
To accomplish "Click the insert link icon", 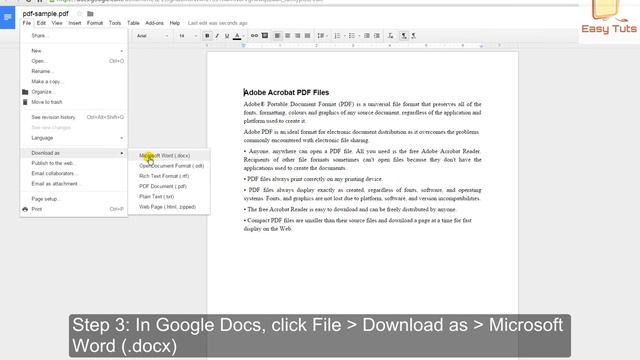I will pyautogui.click(x=254, y=36).
